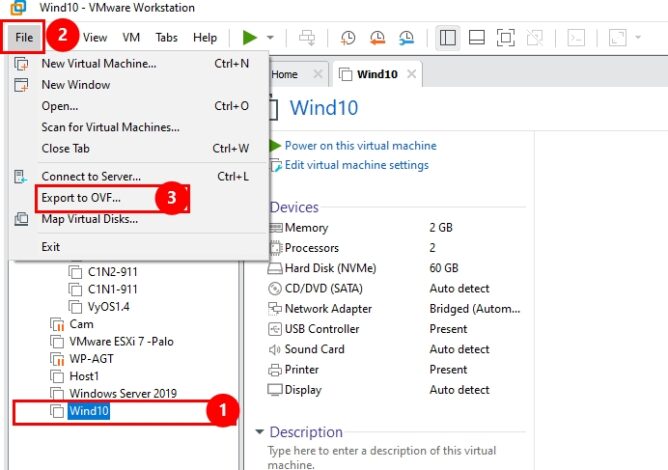Image resolution: width=668 pixels, height=470 pixels.
Task: Select Wind10 in the library tree
Action: coord(89,411)
